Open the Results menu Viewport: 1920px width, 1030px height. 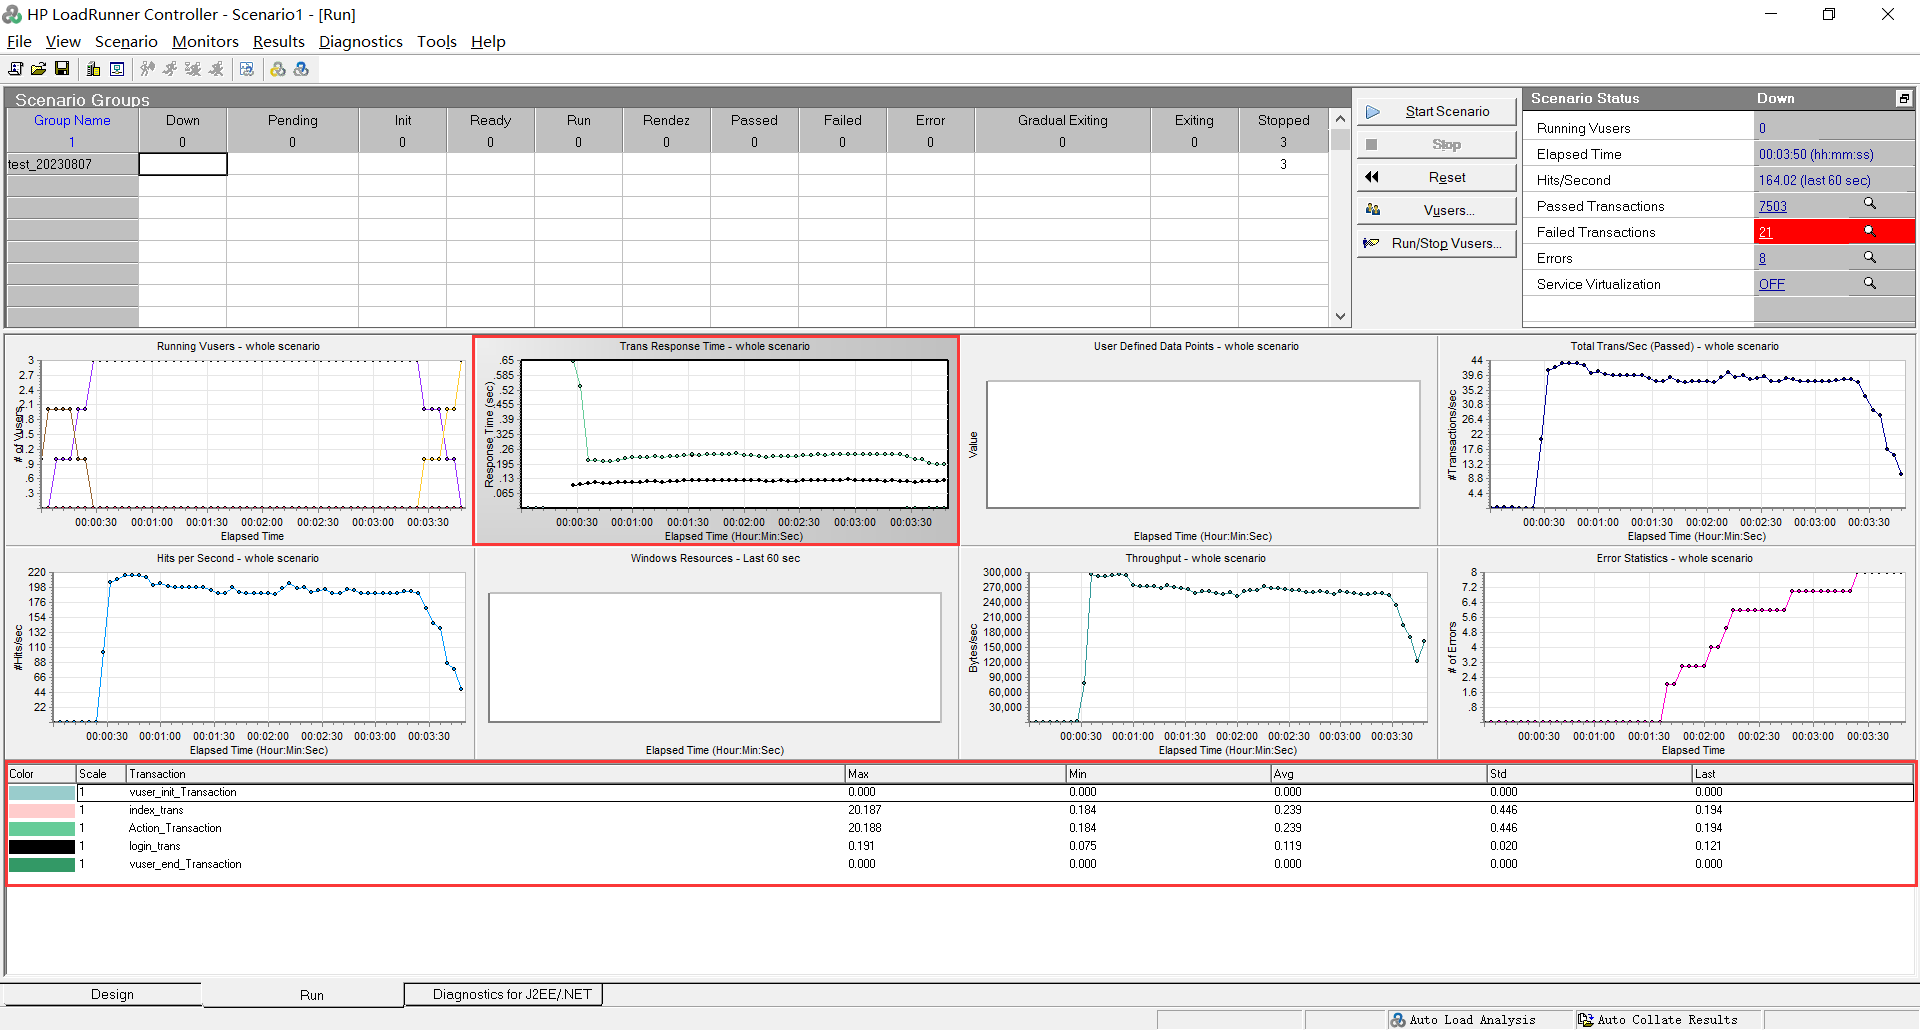tap(278, 41)
